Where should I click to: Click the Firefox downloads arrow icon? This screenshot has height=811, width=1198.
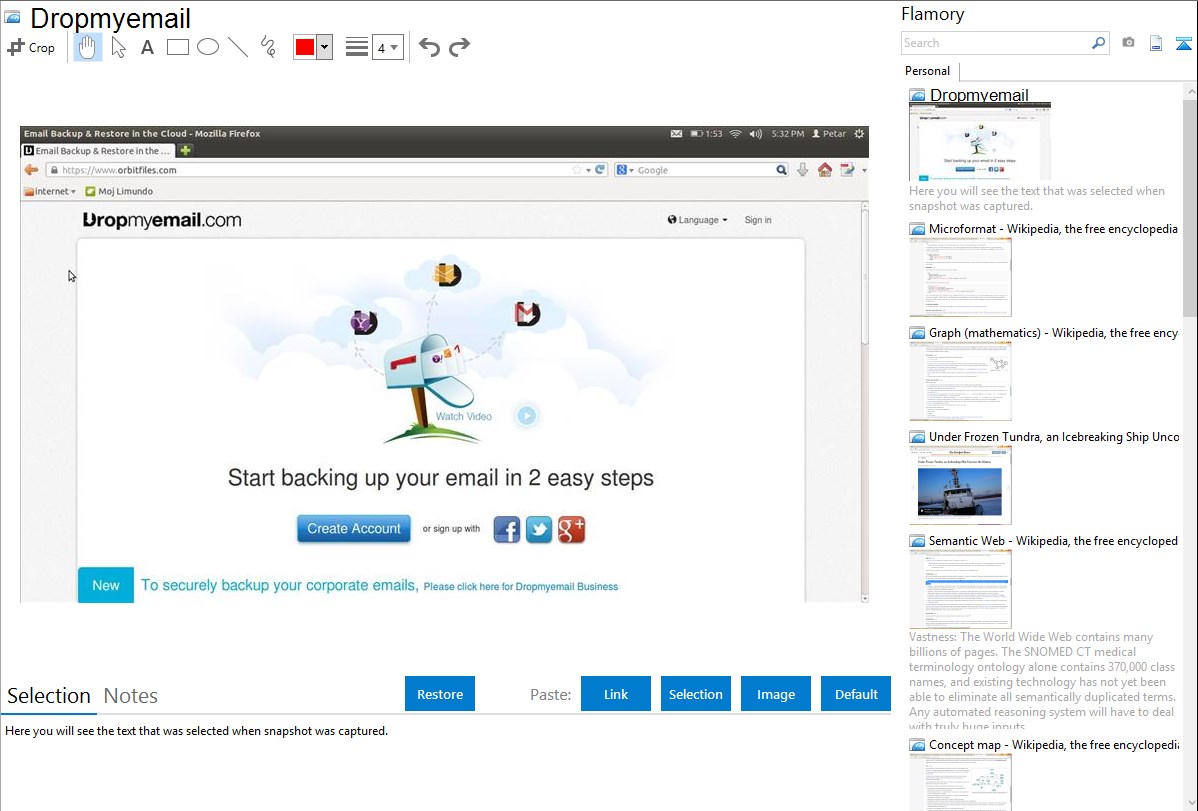[x=802, y=170]
